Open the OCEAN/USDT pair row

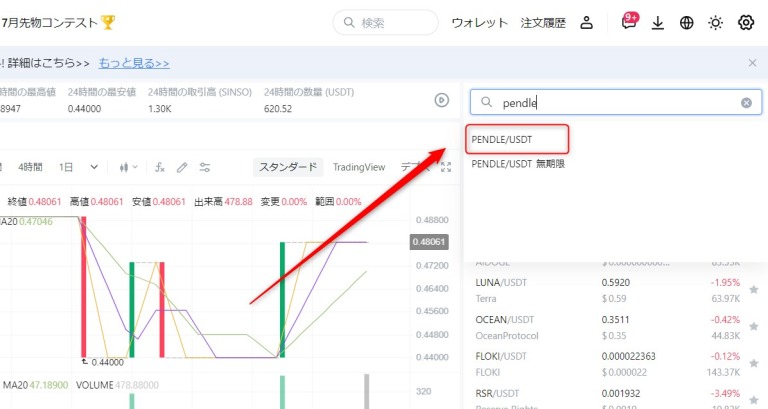[616, 327]
